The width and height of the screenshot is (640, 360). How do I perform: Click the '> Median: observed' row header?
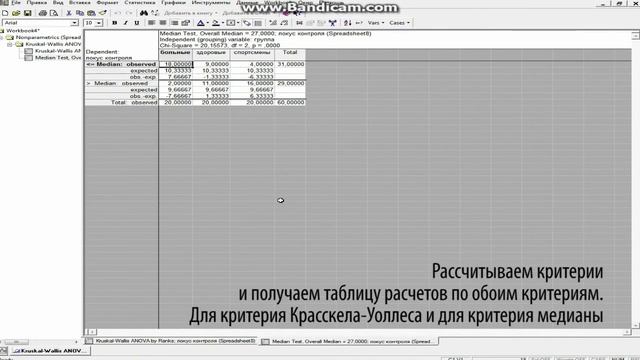pyautogui.click(x=121, y=83)
